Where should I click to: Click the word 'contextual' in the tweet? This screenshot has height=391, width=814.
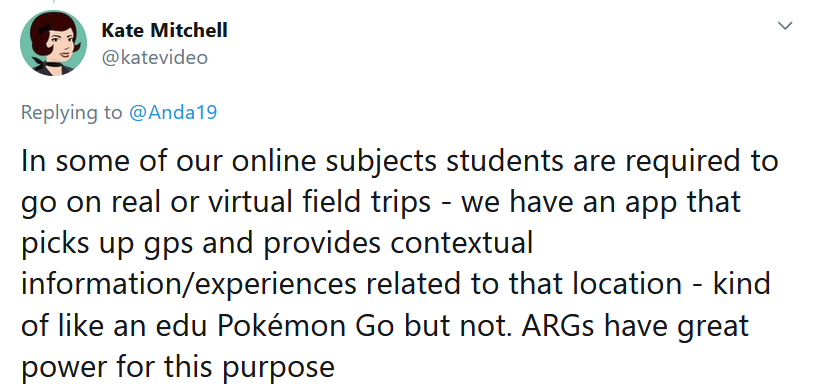(462, 244)
